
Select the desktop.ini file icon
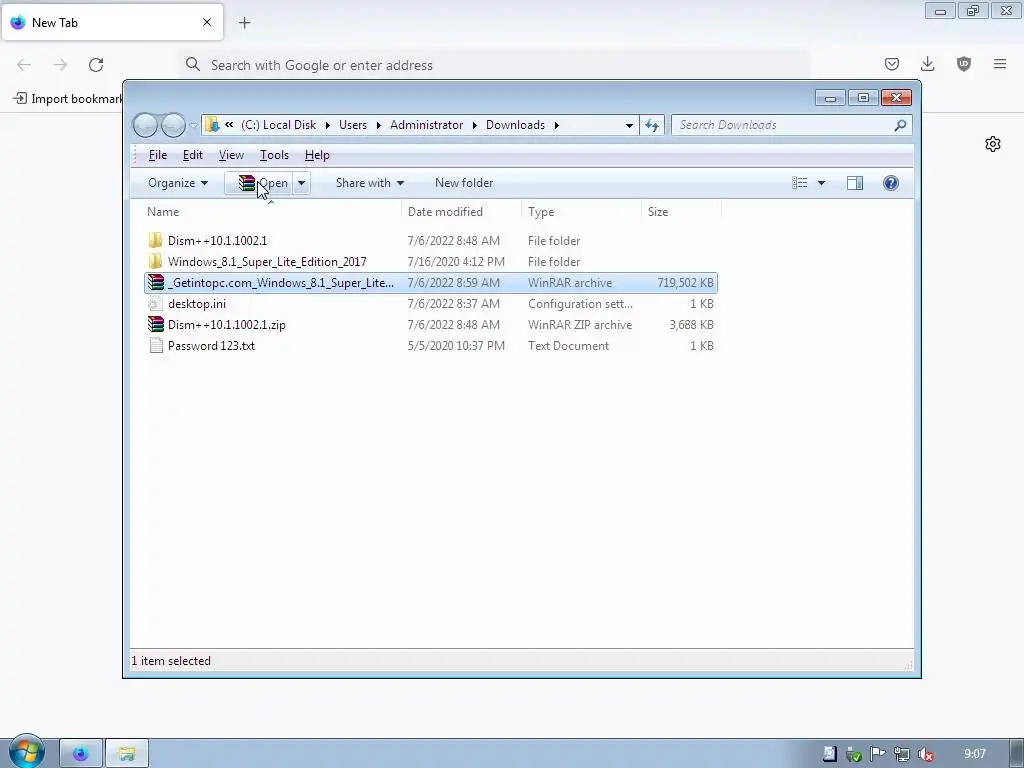(155, 304)
